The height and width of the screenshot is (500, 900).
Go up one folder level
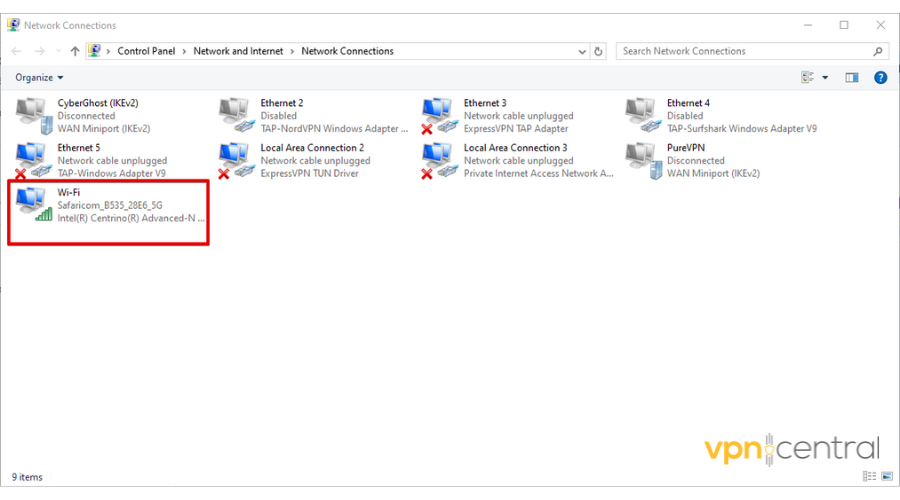[x=75, y=51]
